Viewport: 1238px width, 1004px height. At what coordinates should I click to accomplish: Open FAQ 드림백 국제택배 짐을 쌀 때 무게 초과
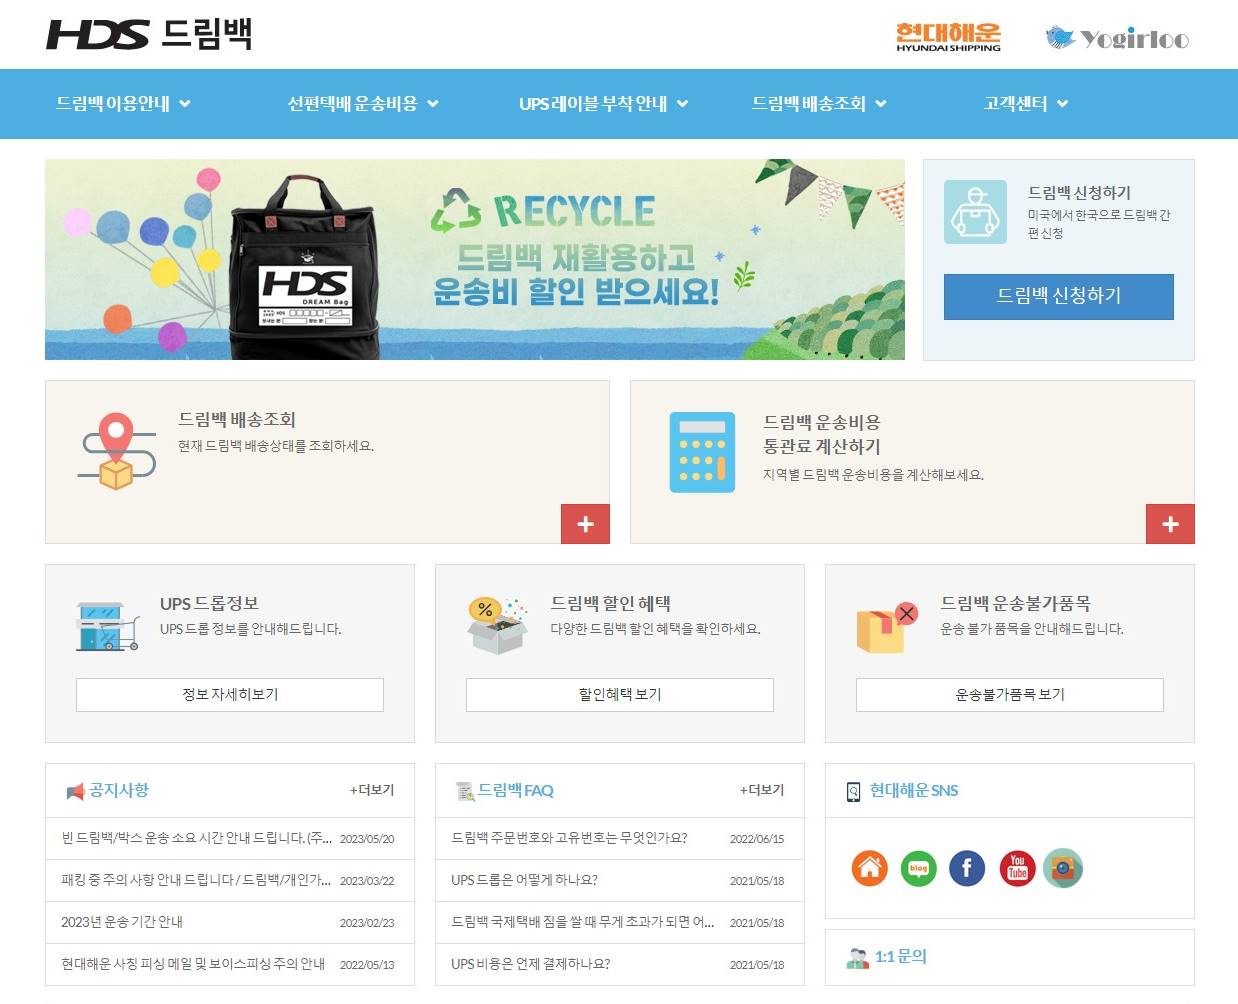(x=583, y=922)
